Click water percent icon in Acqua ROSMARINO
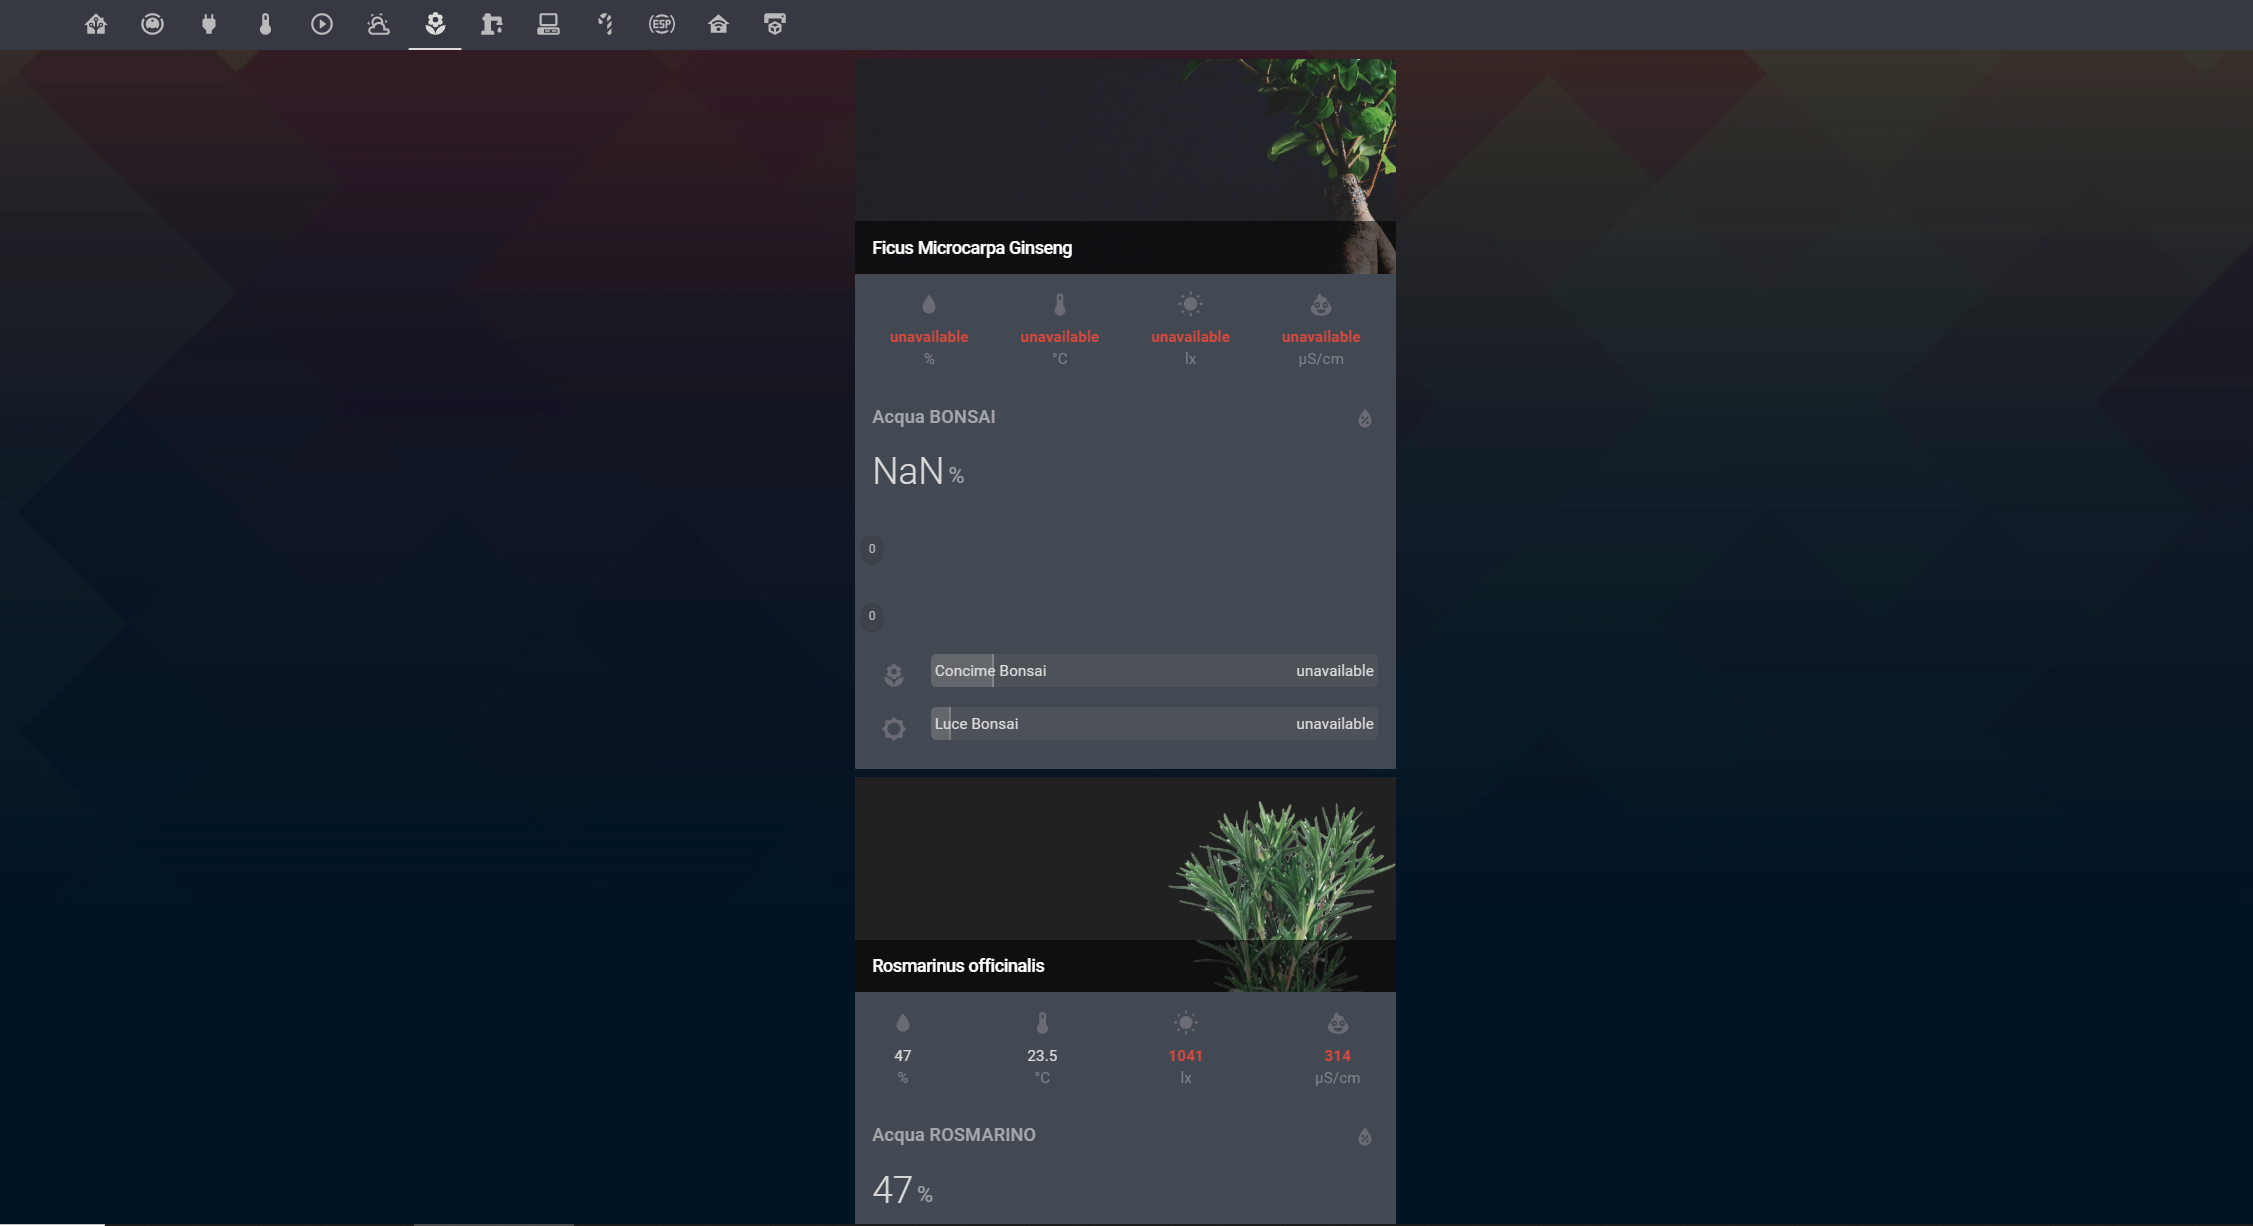Screen dimensions: 2253x1226 [x=1365, y=1137]
